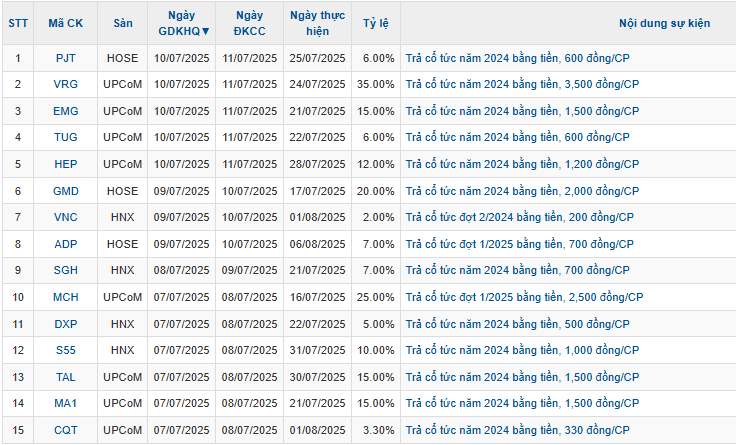Image resolution: width=736 pixels, height=445 pixels.
Task: Click the MCH ticker symbol
Action: tap(66, 297)
